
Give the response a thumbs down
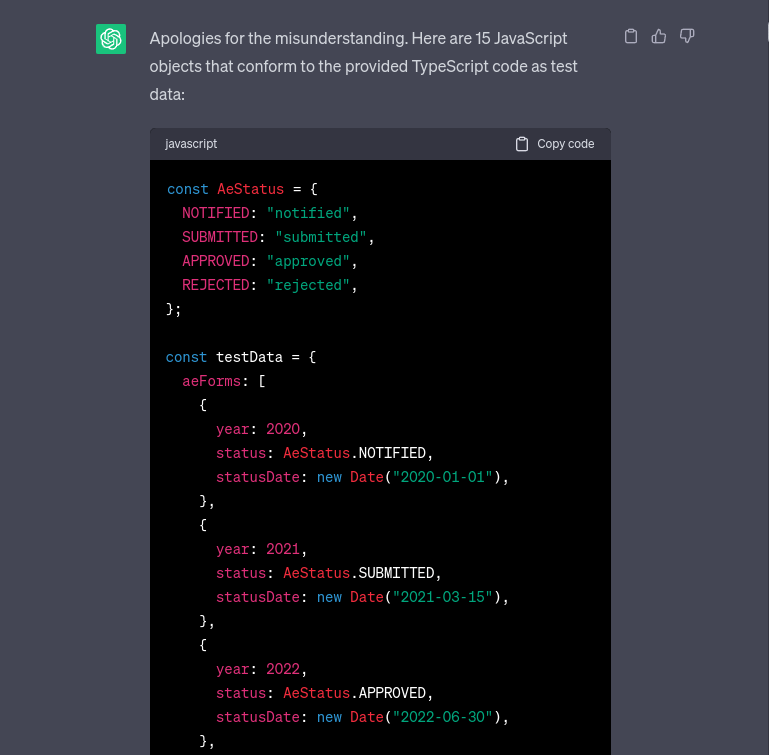click(687, 36)
